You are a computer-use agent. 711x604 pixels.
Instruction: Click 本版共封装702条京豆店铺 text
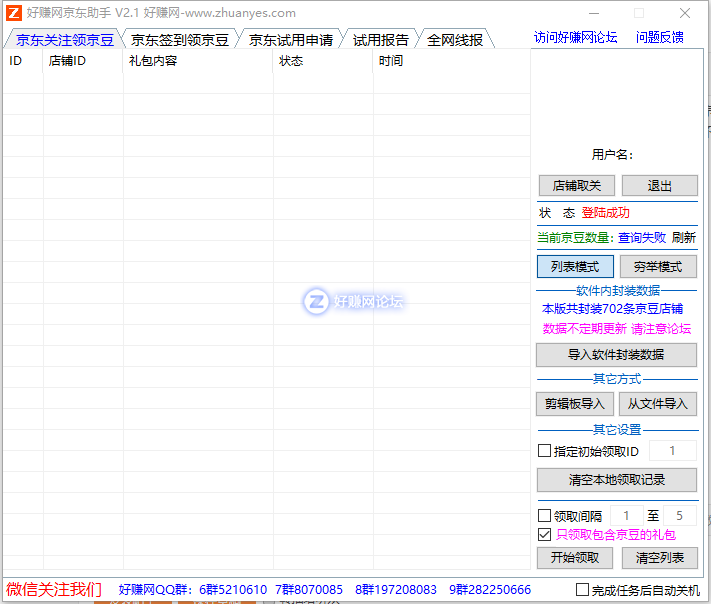(613, 309)
